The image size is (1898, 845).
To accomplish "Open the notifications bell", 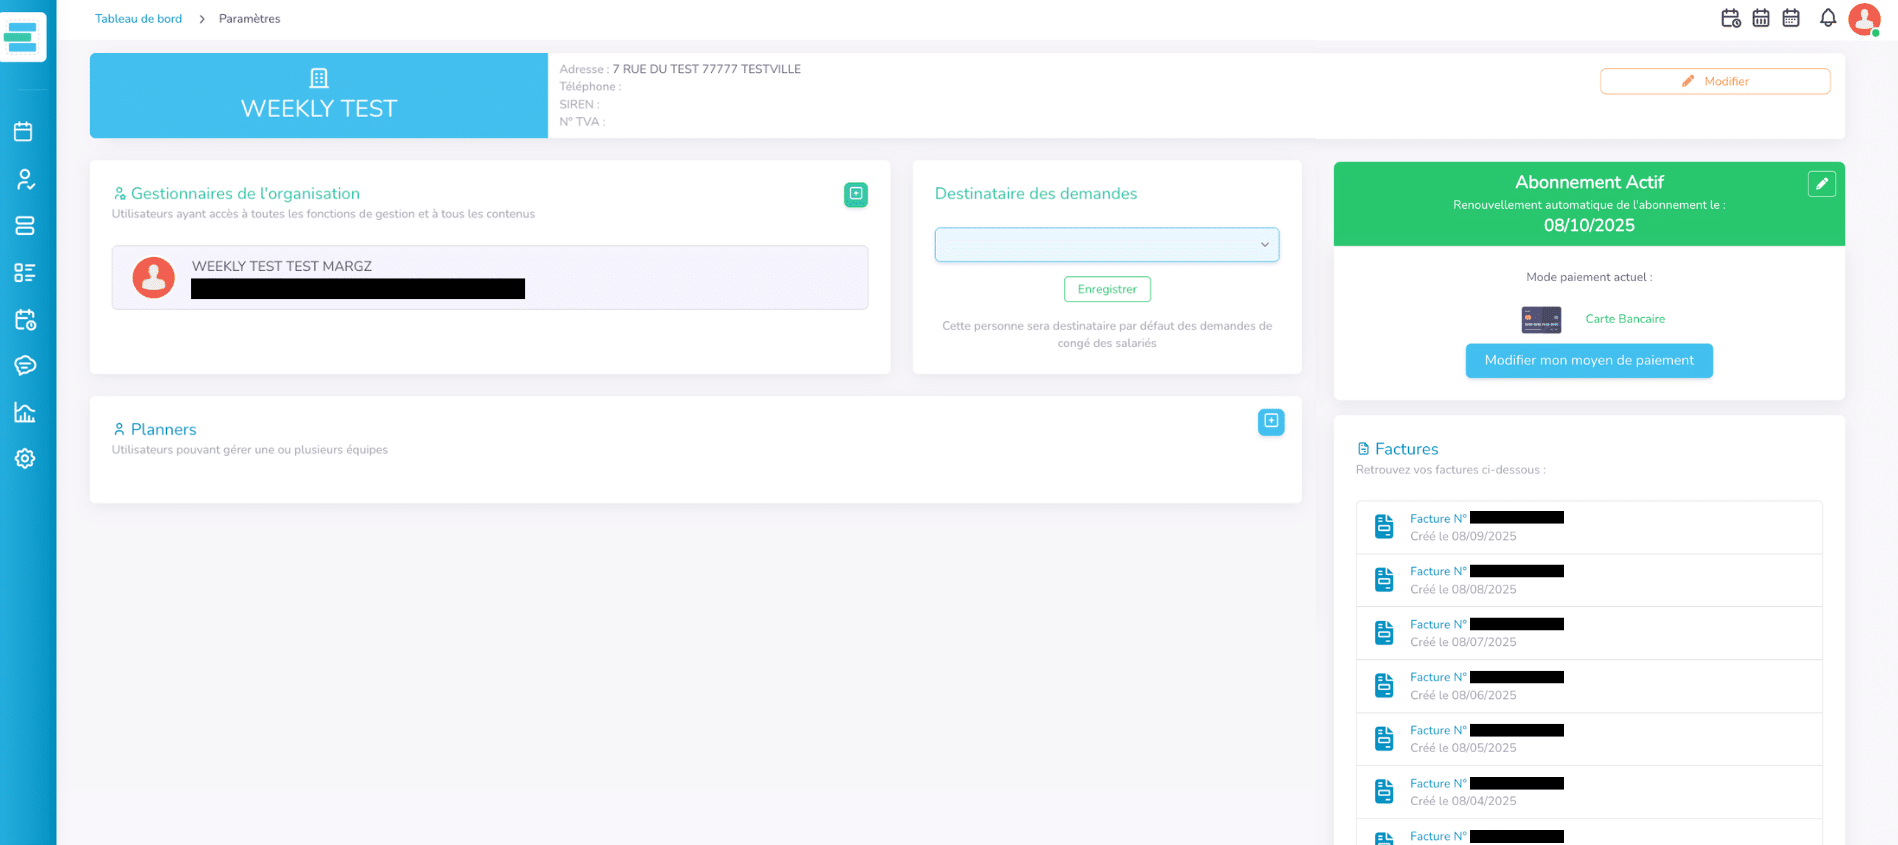I will (x=1828, y=18).
